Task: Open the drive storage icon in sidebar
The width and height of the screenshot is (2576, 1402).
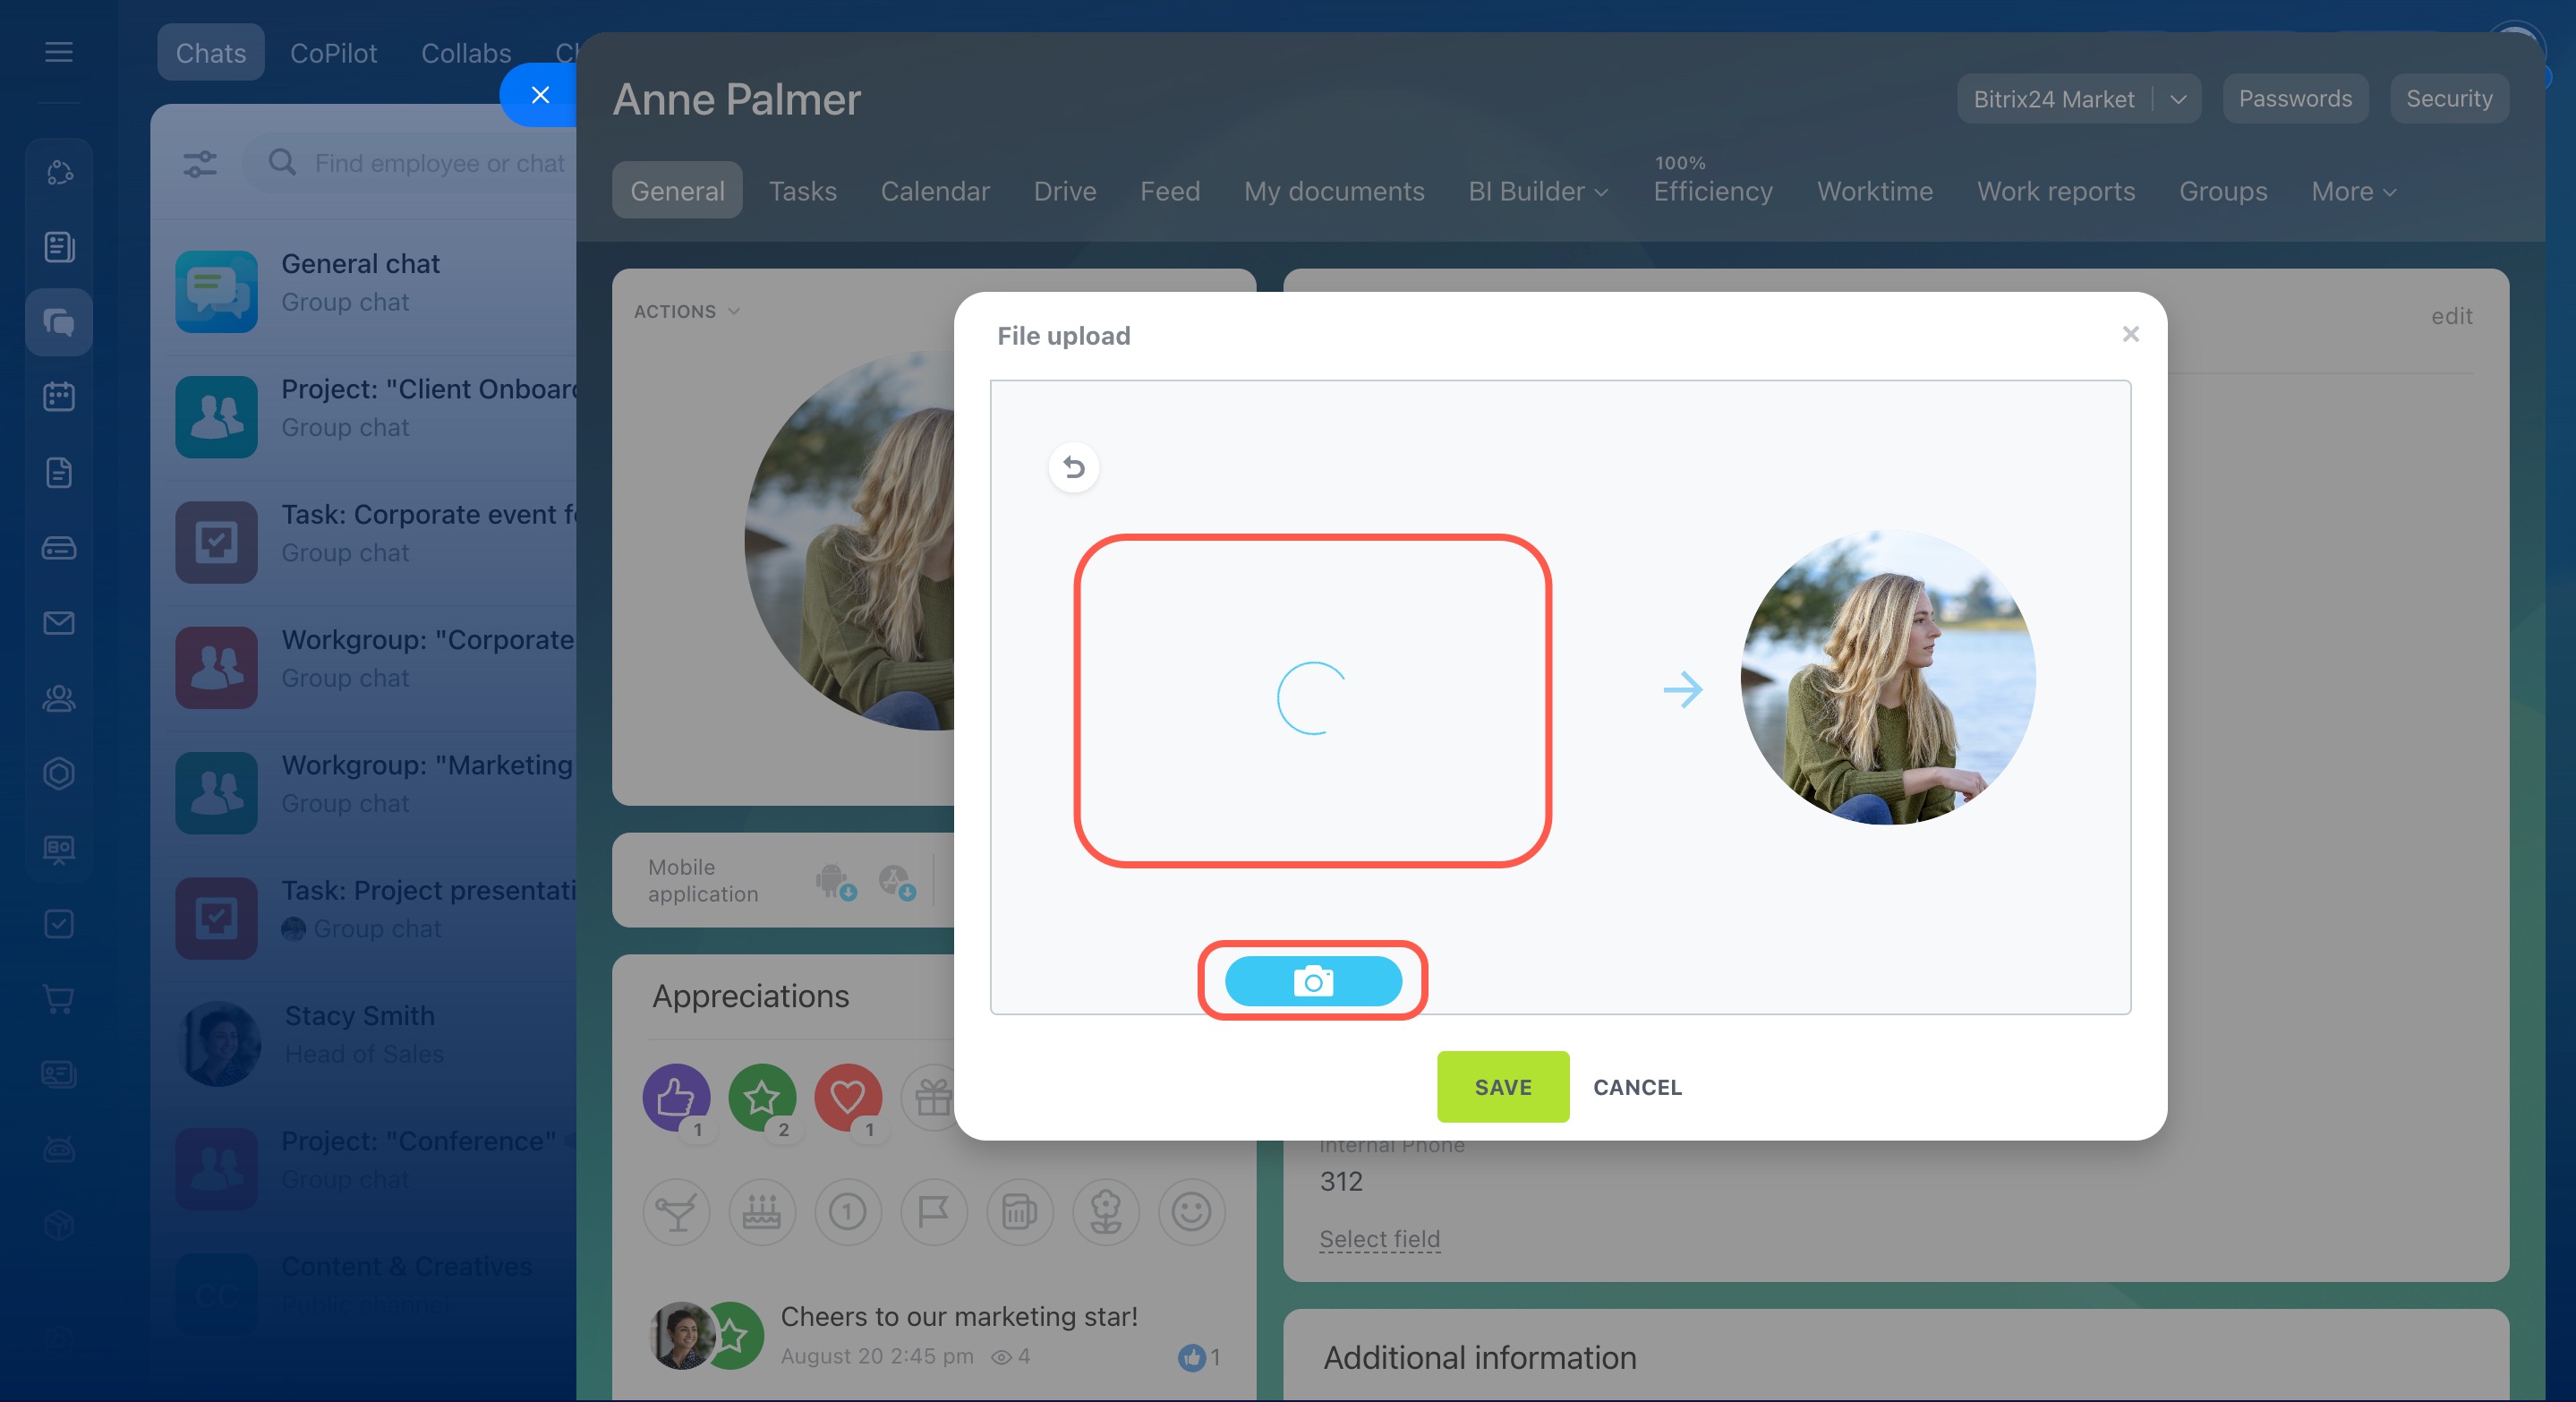Action: [59, 548]
